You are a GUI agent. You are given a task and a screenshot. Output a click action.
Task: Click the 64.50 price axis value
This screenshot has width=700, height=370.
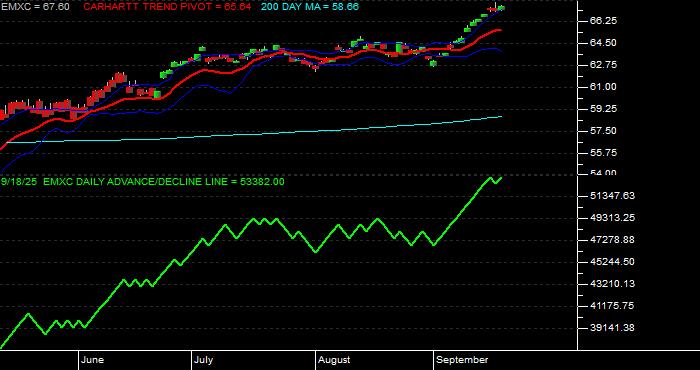click(604, 43)
